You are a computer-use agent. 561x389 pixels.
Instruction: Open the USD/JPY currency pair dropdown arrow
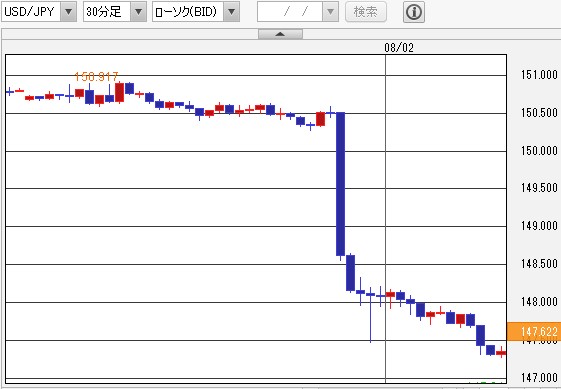(x=68, y=12)
